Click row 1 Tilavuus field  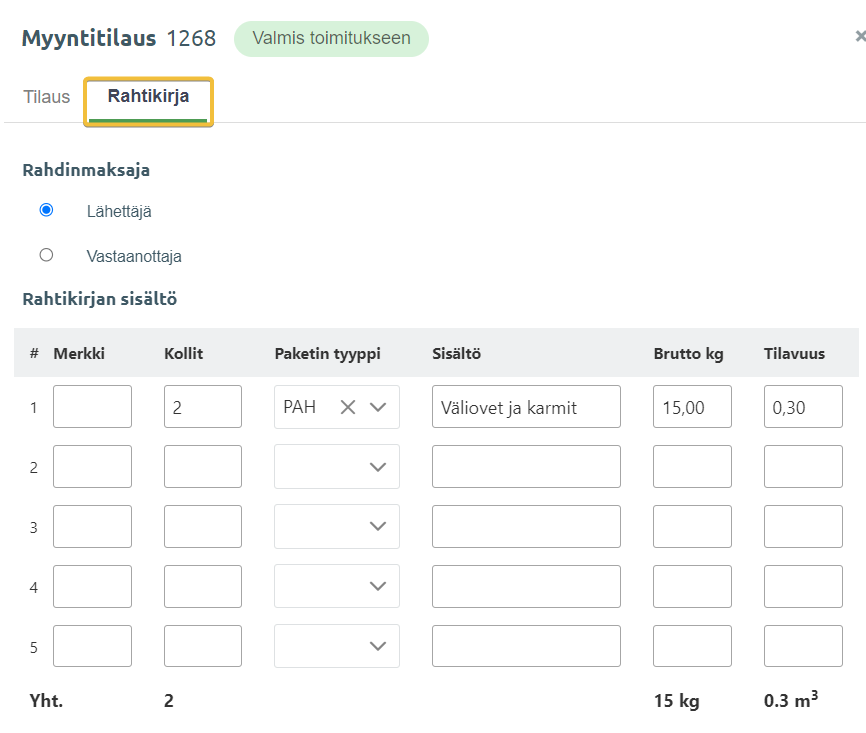pyautogui.click(x=803, y=407)
